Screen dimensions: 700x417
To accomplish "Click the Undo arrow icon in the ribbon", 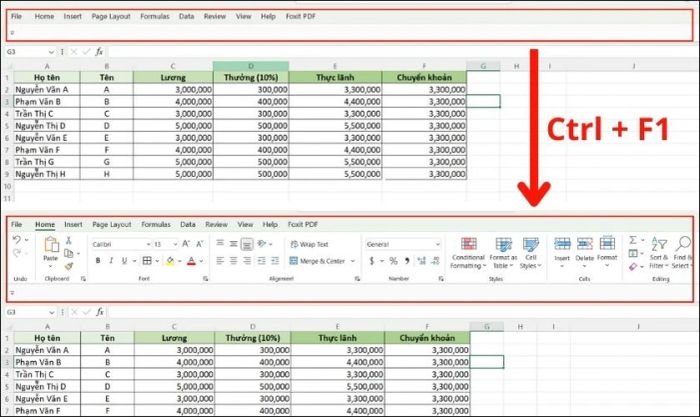I will pyautogui.click(x=17, y=240).
